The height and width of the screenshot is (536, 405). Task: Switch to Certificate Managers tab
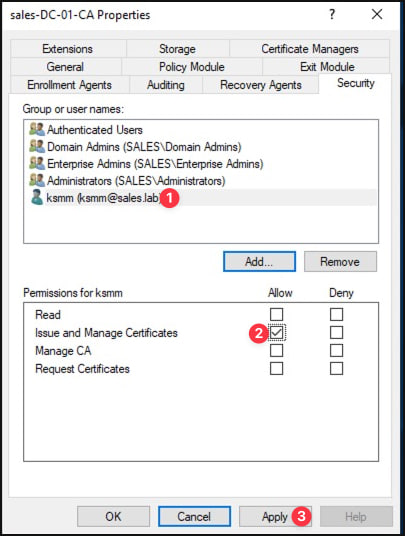click(x=310, y=49)
